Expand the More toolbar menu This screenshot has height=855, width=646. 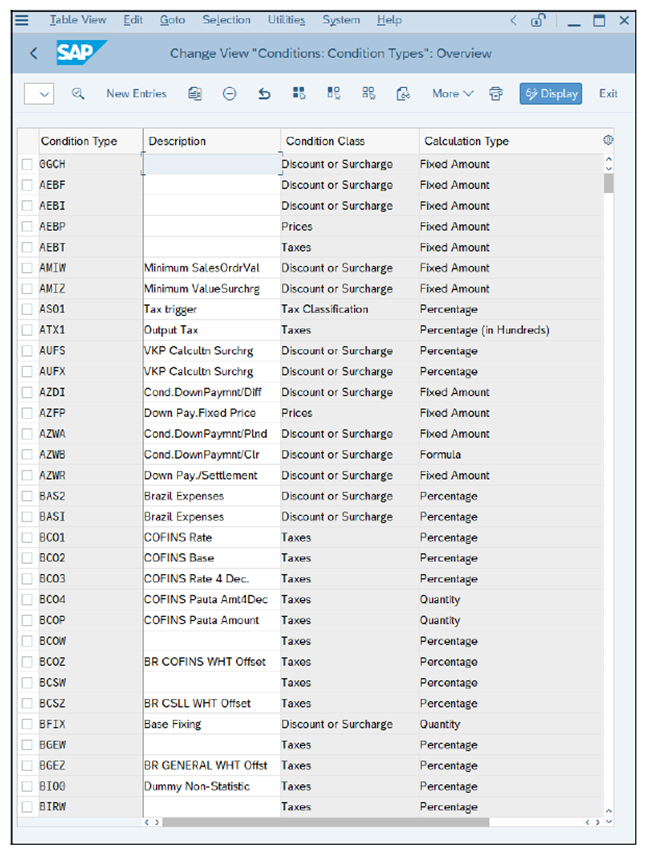[x=452, y=93]
